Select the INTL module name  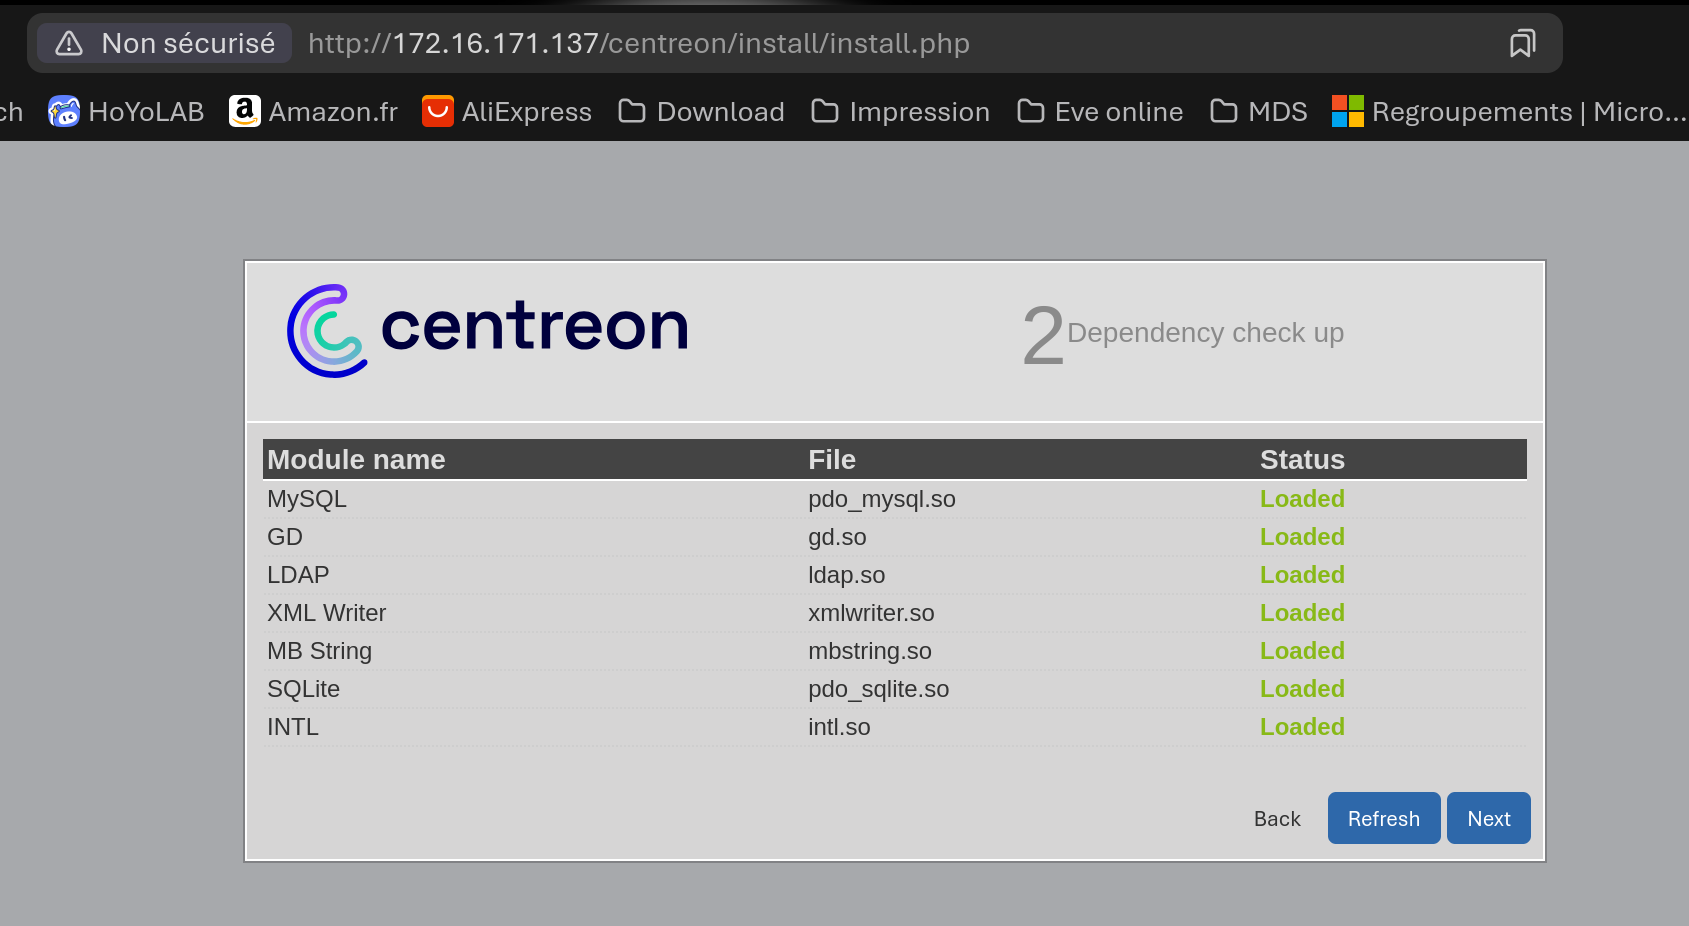click(293, 727)
